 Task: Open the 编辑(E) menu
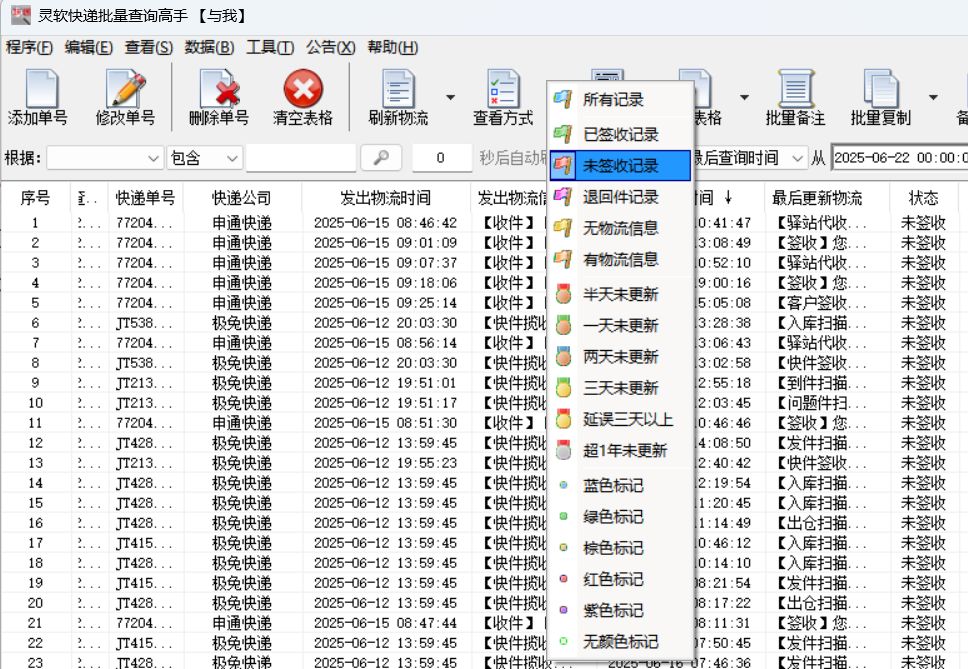(x=88, y=48)
